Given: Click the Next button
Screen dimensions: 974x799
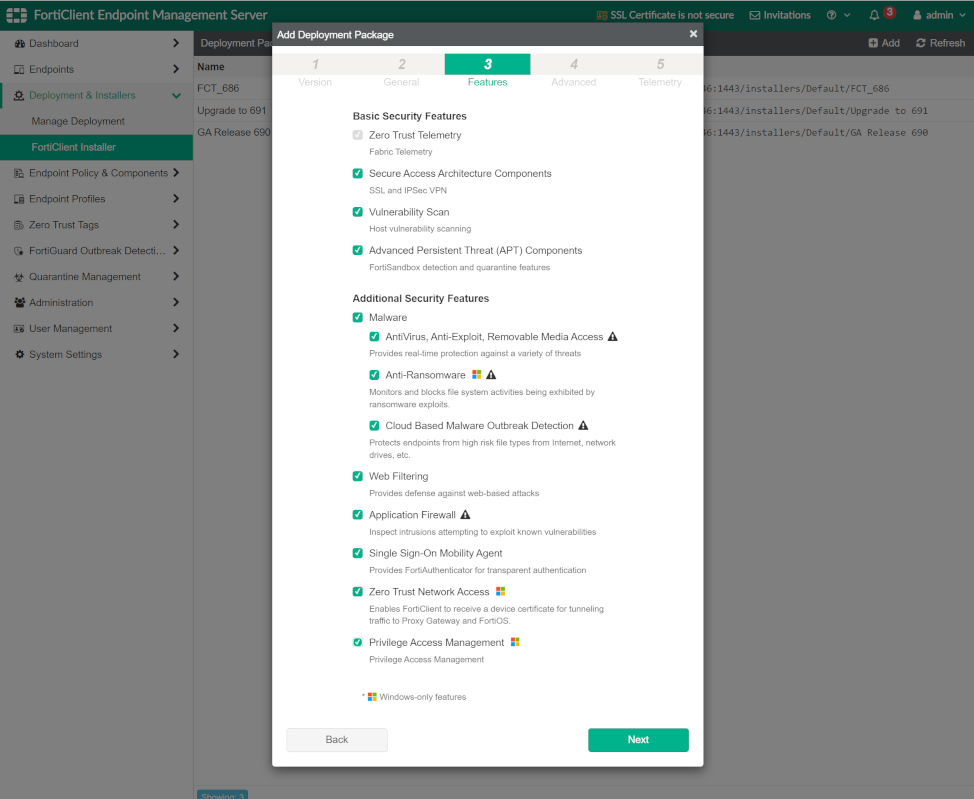Looking at the screenshot, I should tap(638, 739).
